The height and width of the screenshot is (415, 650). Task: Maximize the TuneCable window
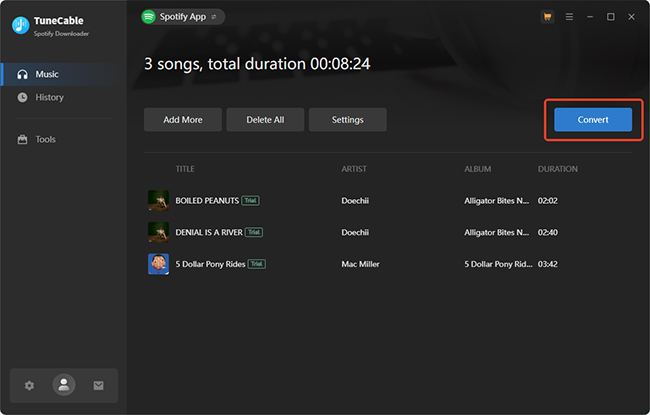click(611, 17)
